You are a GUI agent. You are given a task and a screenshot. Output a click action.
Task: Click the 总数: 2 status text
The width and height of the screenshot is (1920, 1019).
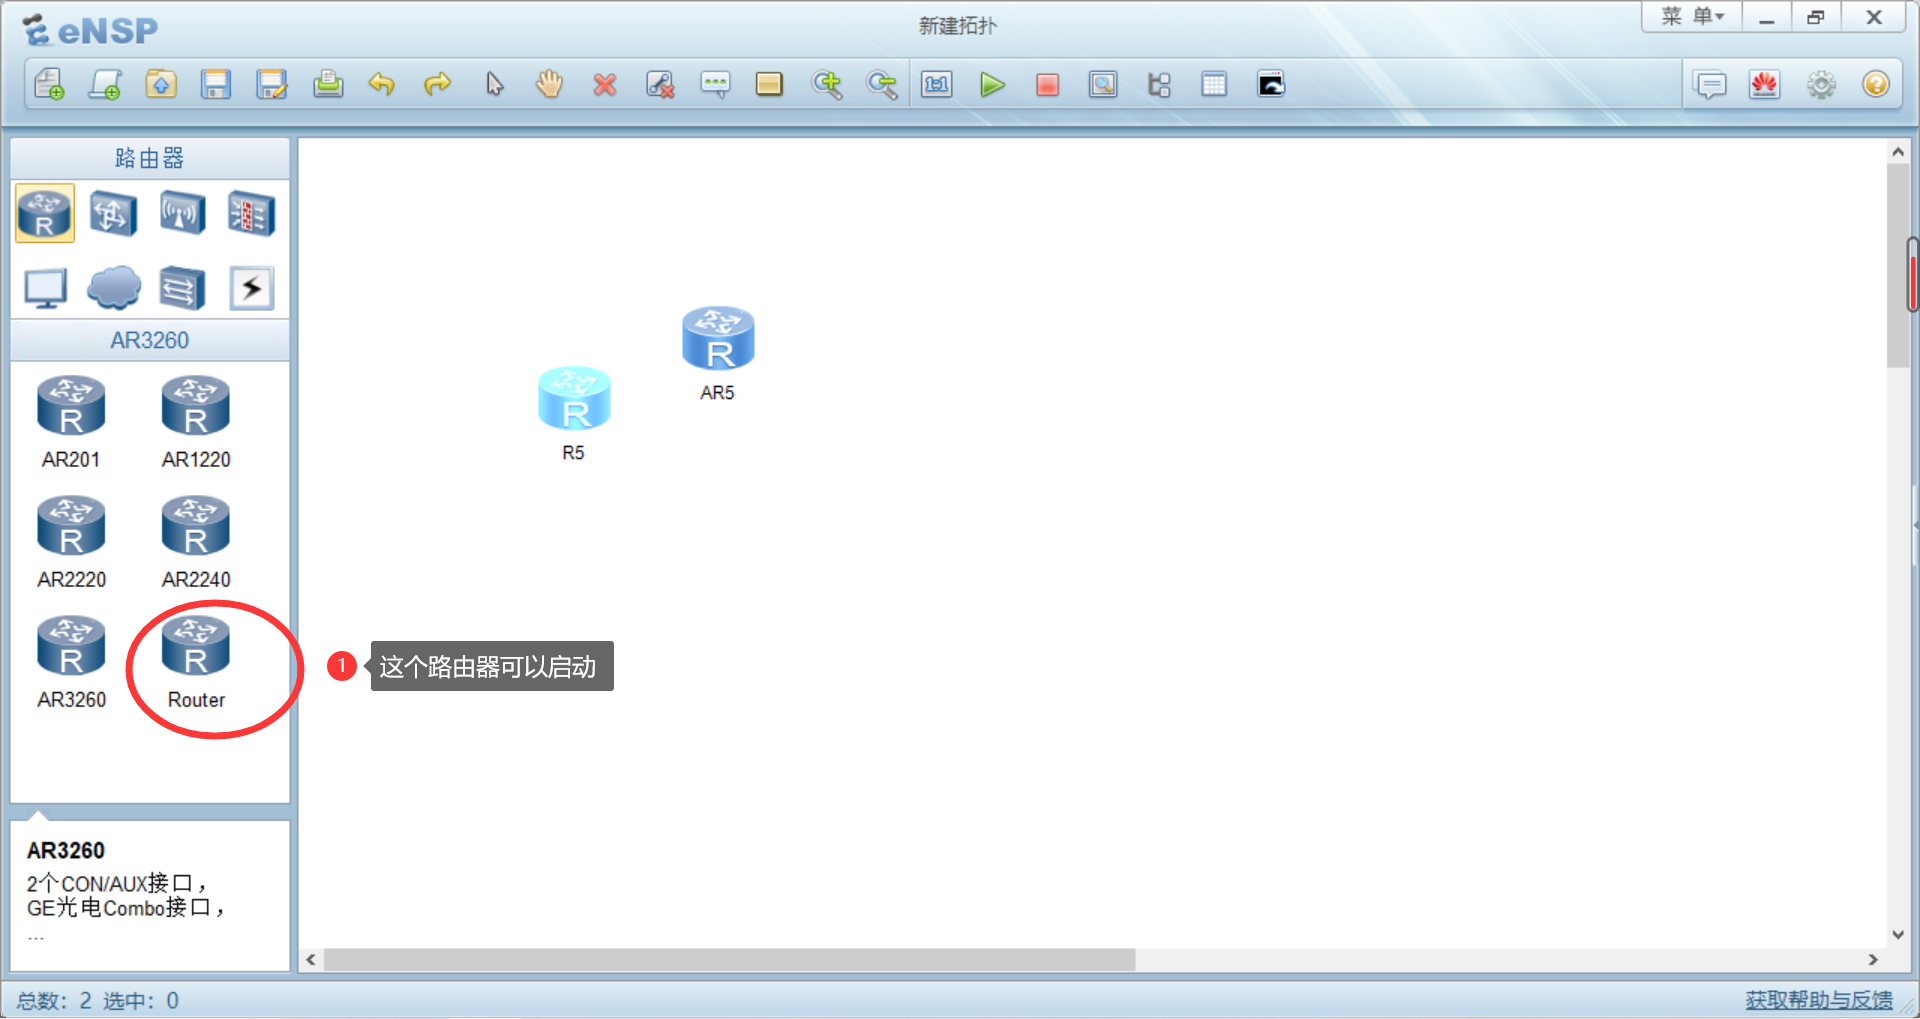click(54, 1001)
